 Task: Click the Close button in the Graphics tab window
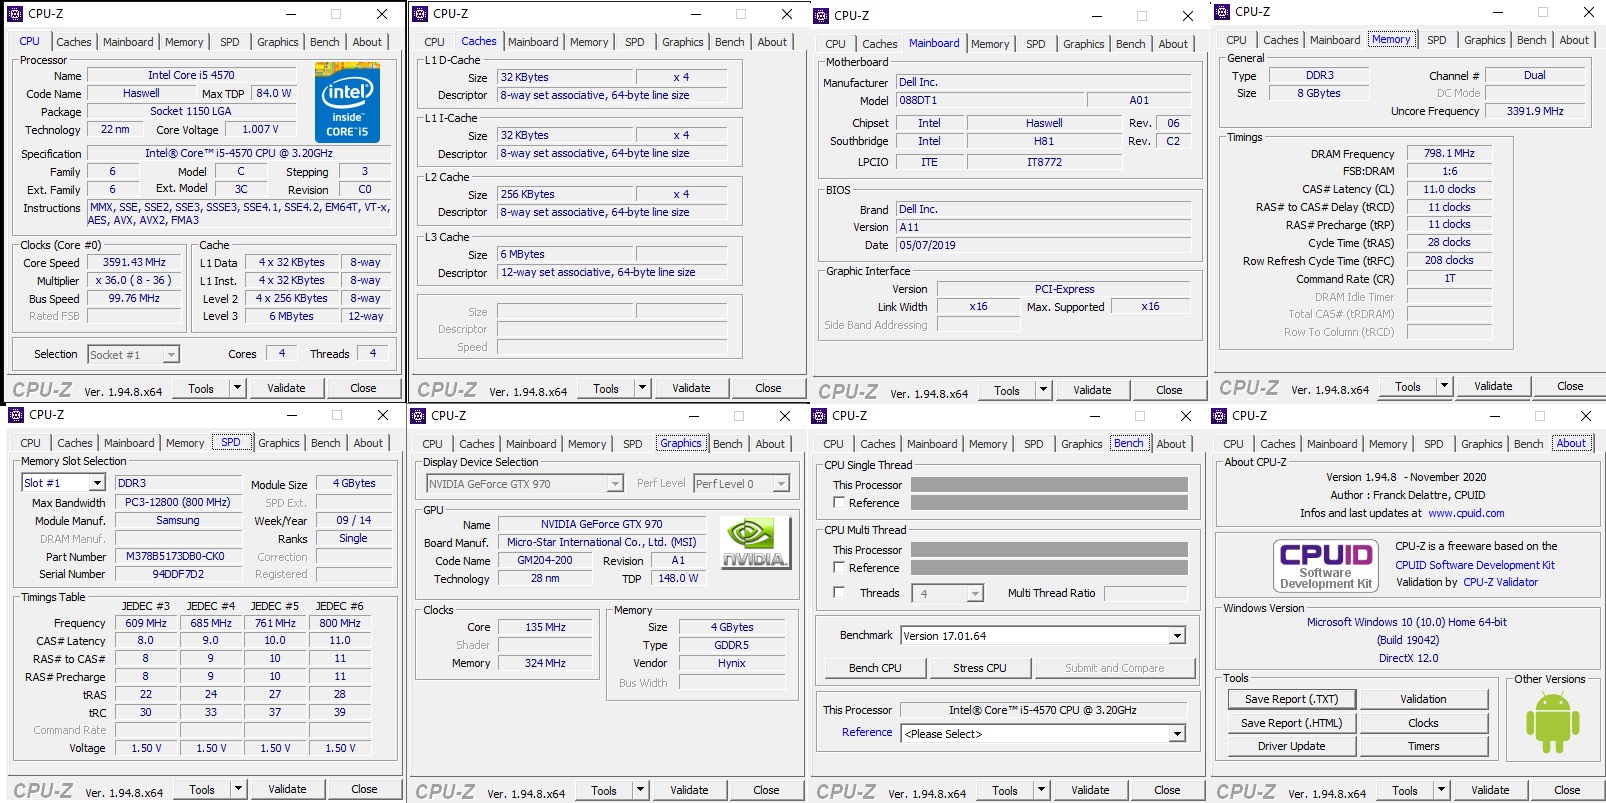766,790
